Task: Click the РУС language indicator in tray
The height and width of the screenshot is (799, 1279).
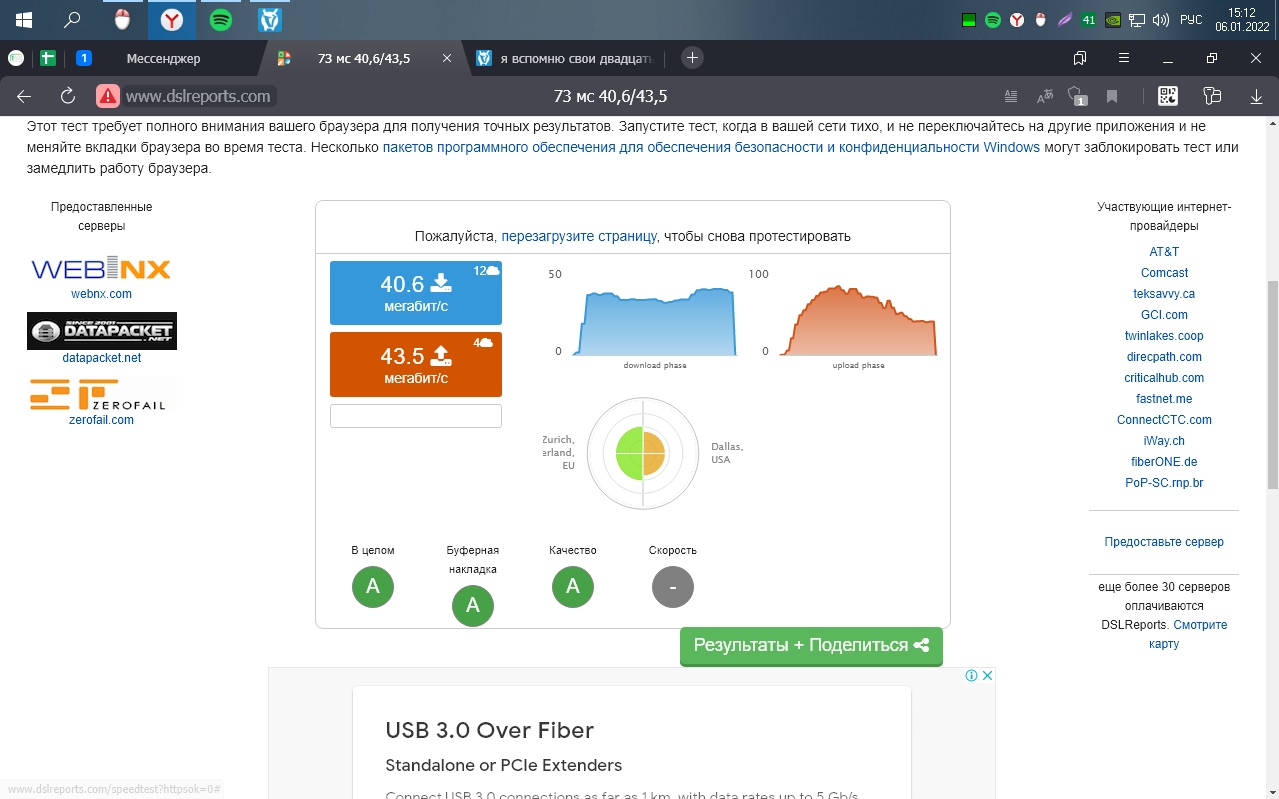Action: [x=1191, y=19]
